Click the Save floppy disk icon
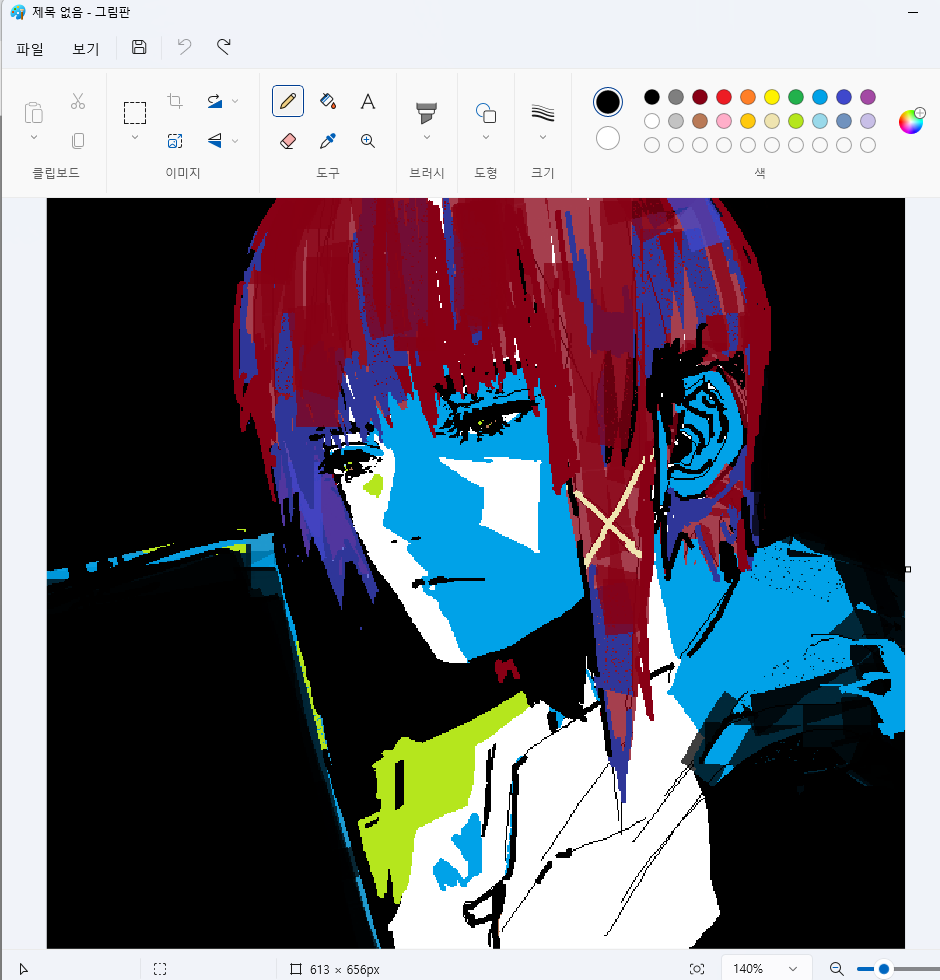This screenshot has height=980, width=940. [139, 47]
